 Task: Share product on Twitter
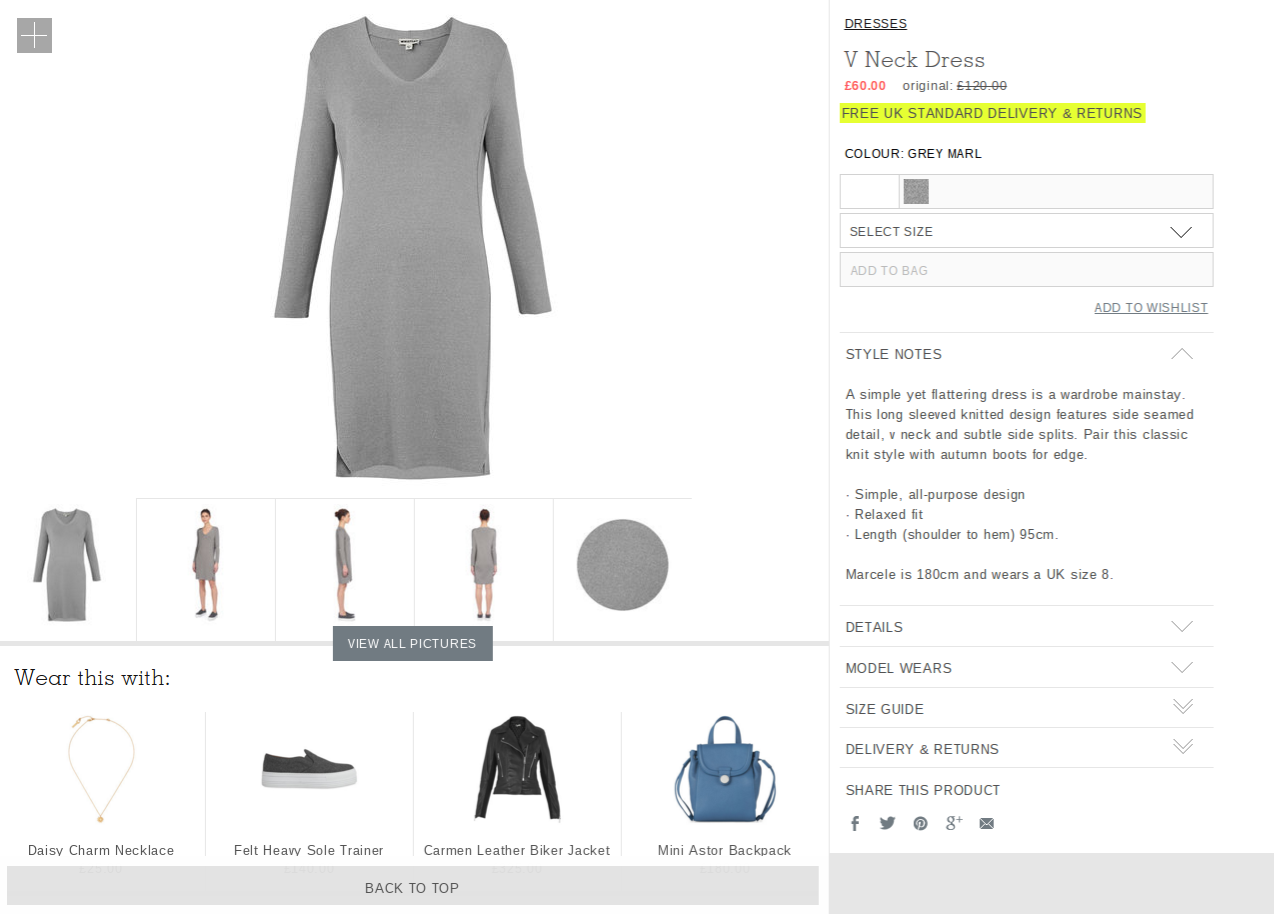(x=887, y=823)
